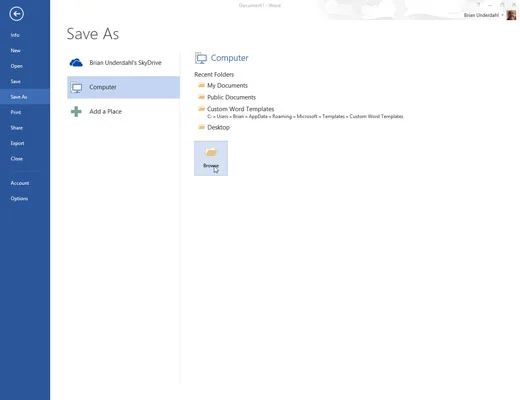
Task: Click the Computer monitor icon in places list
Action: pos(76,88)
